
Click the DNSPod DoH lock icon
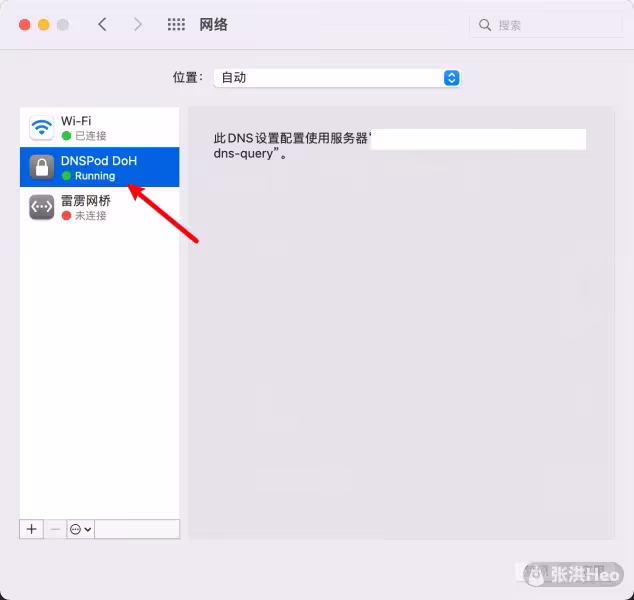(x=41, y=167)
